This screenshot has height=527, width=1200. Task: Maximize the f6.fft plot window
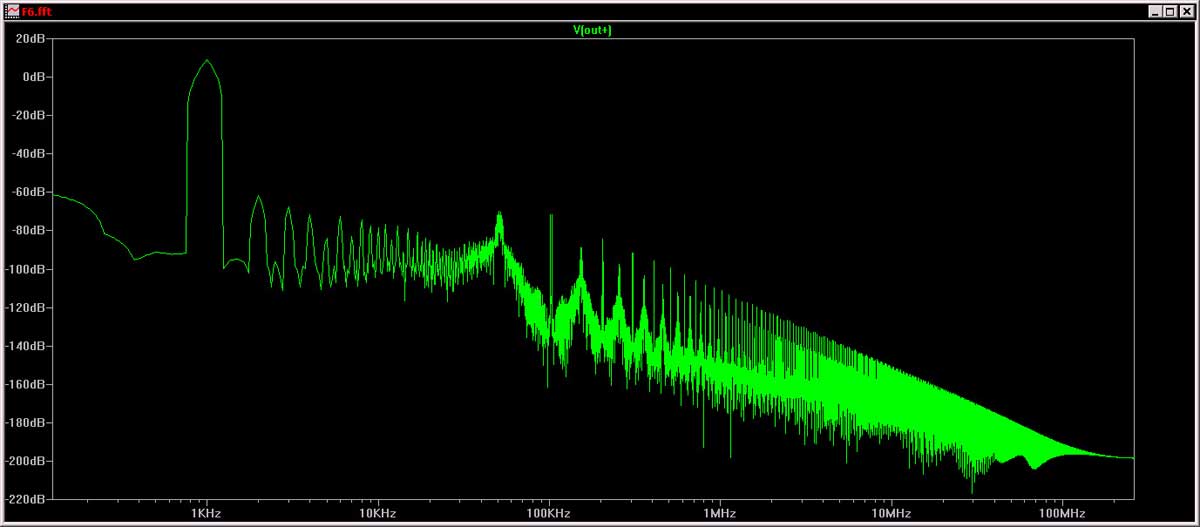[1168, 11]
